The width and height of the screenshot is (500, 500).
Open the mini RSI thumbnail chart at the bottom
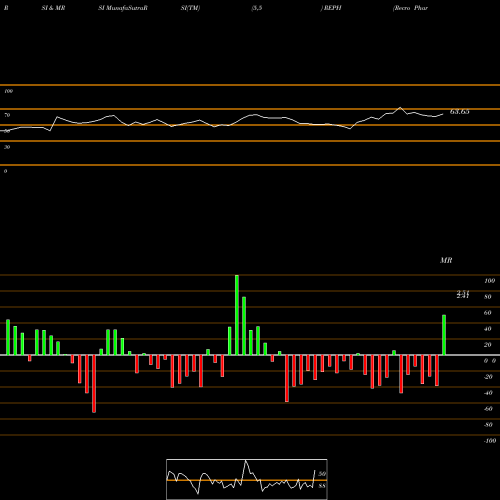click(247, 479)
